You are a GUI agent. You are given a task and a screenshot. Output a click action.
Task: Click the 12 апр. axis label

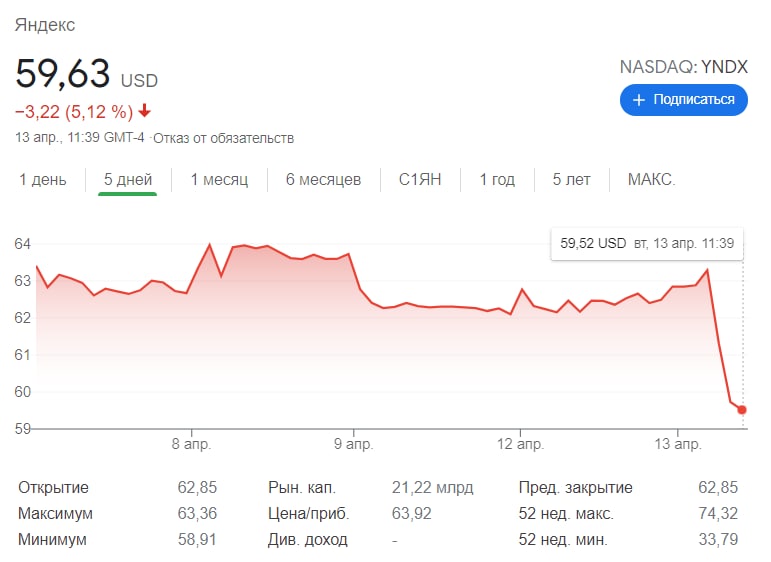click(x=520, y=444)
